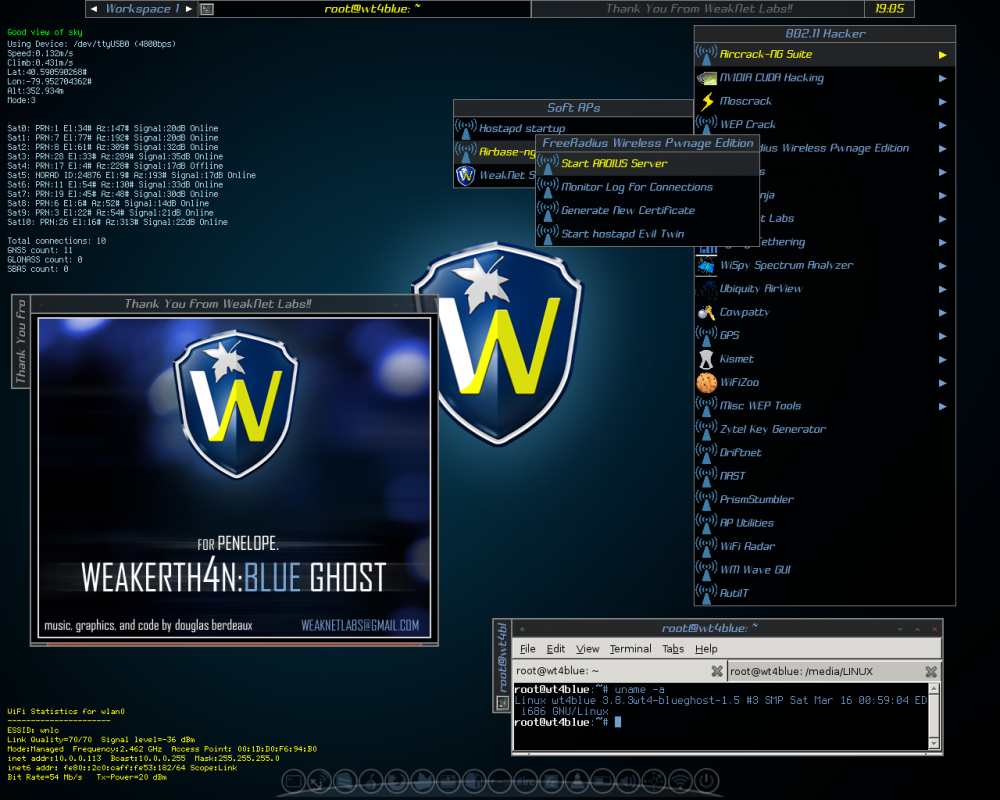
Task: Launch the #irc client from the dock
Action: [x=526, y=781]
